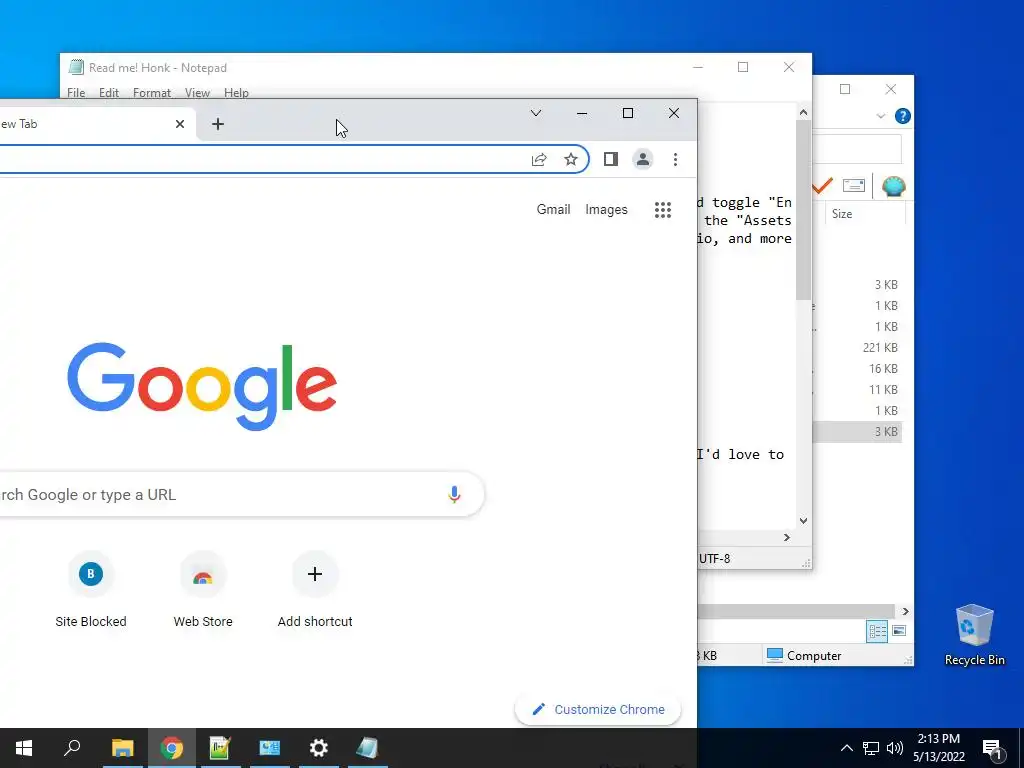Viewport: 1024px width, 768px height.
Task: Click the share page icon in Chrome's address bar
Action: (x=539, y=159)
